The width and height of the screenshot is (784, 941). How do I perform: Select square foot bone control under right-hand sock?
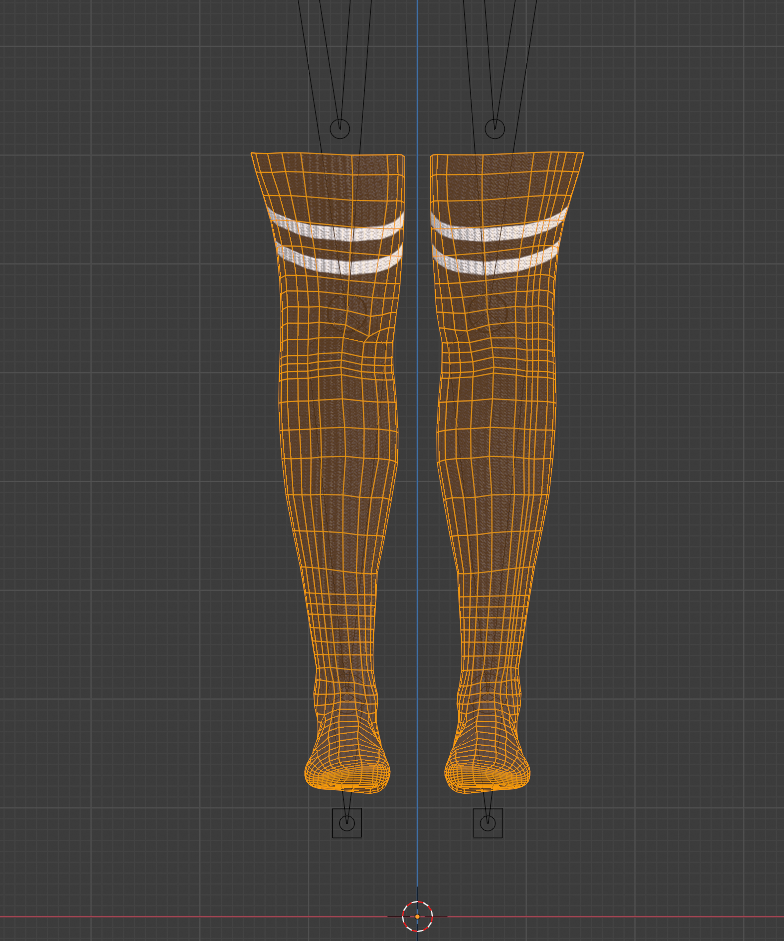[x=488, y=823]
